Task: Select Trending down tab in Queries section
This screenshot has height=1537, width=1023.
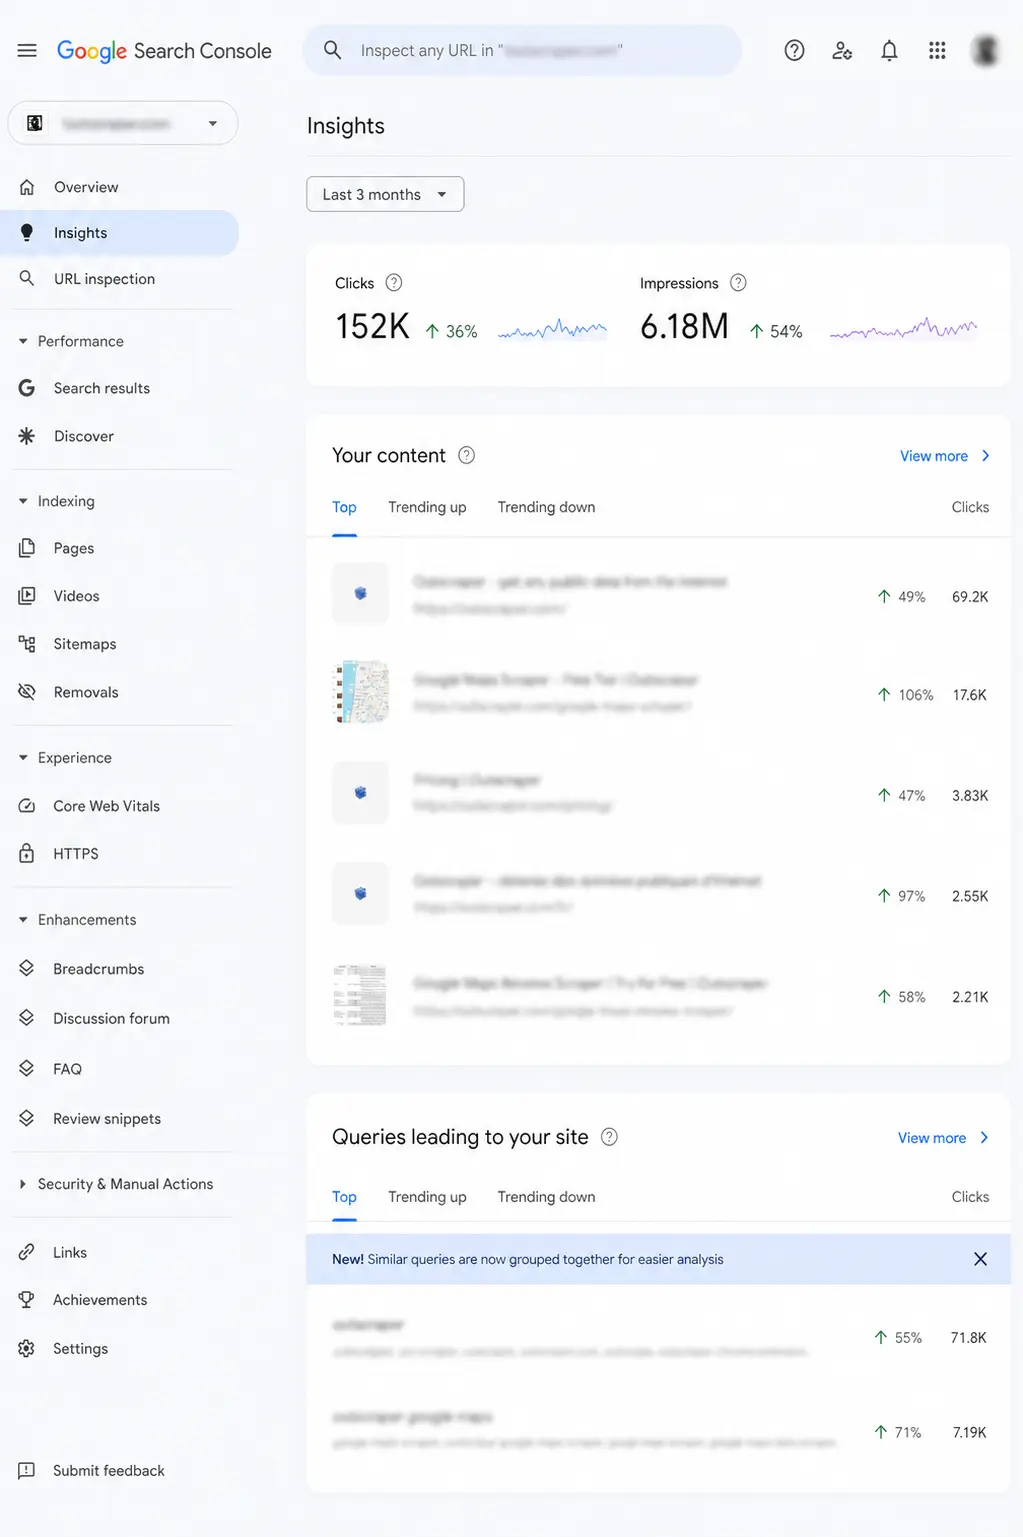Action: click(x=546, y=1197)
